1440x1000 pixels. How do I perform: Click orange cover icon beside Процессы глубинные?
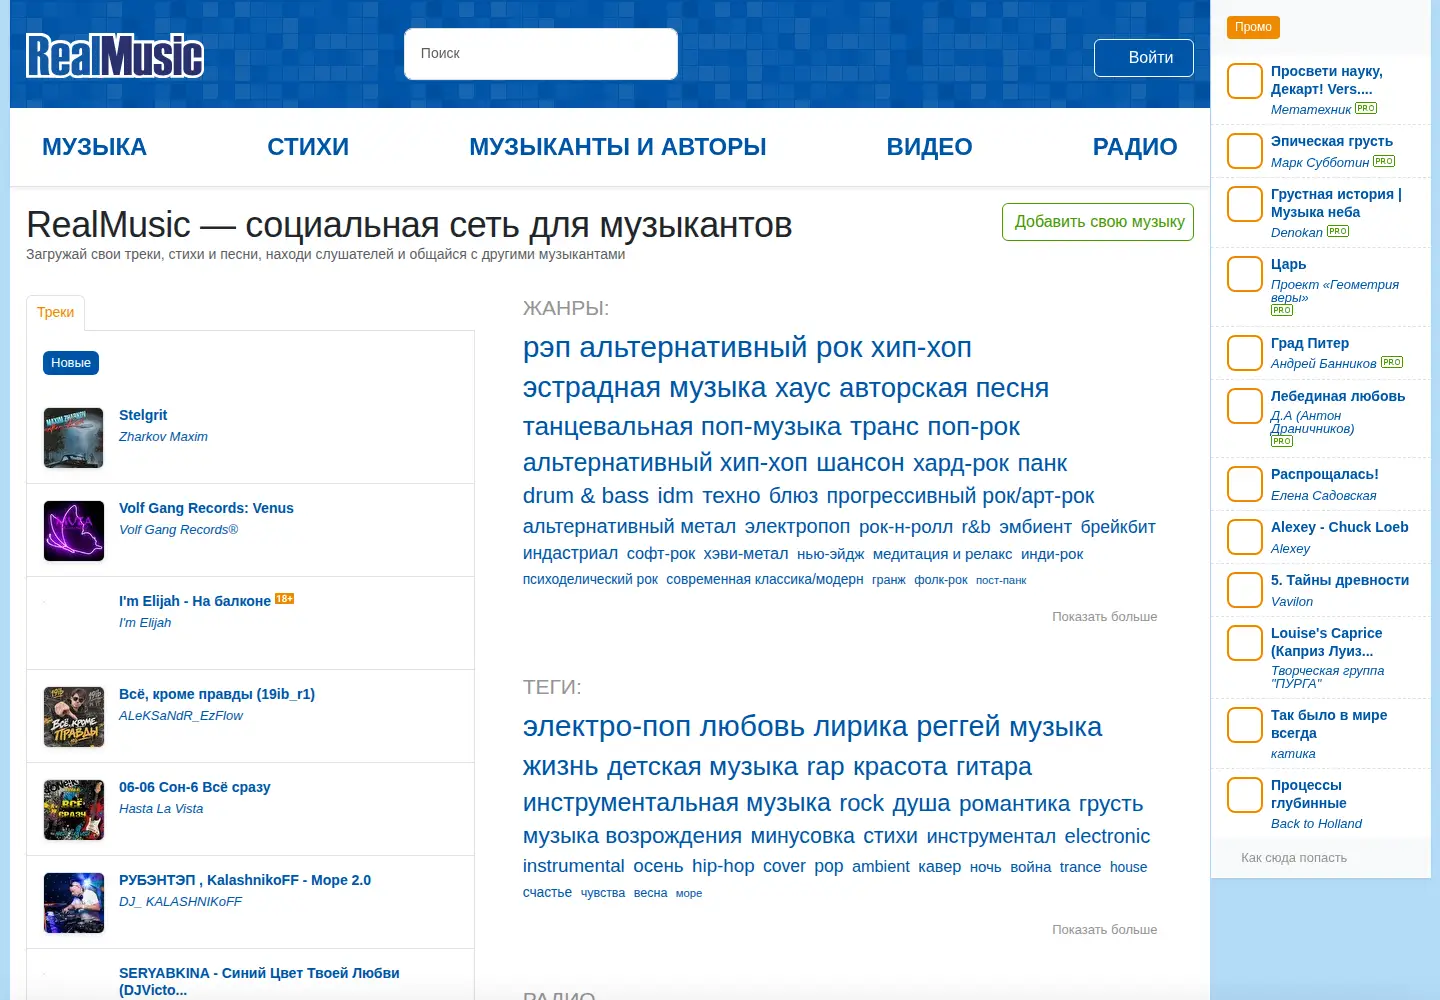point(1245,795)
